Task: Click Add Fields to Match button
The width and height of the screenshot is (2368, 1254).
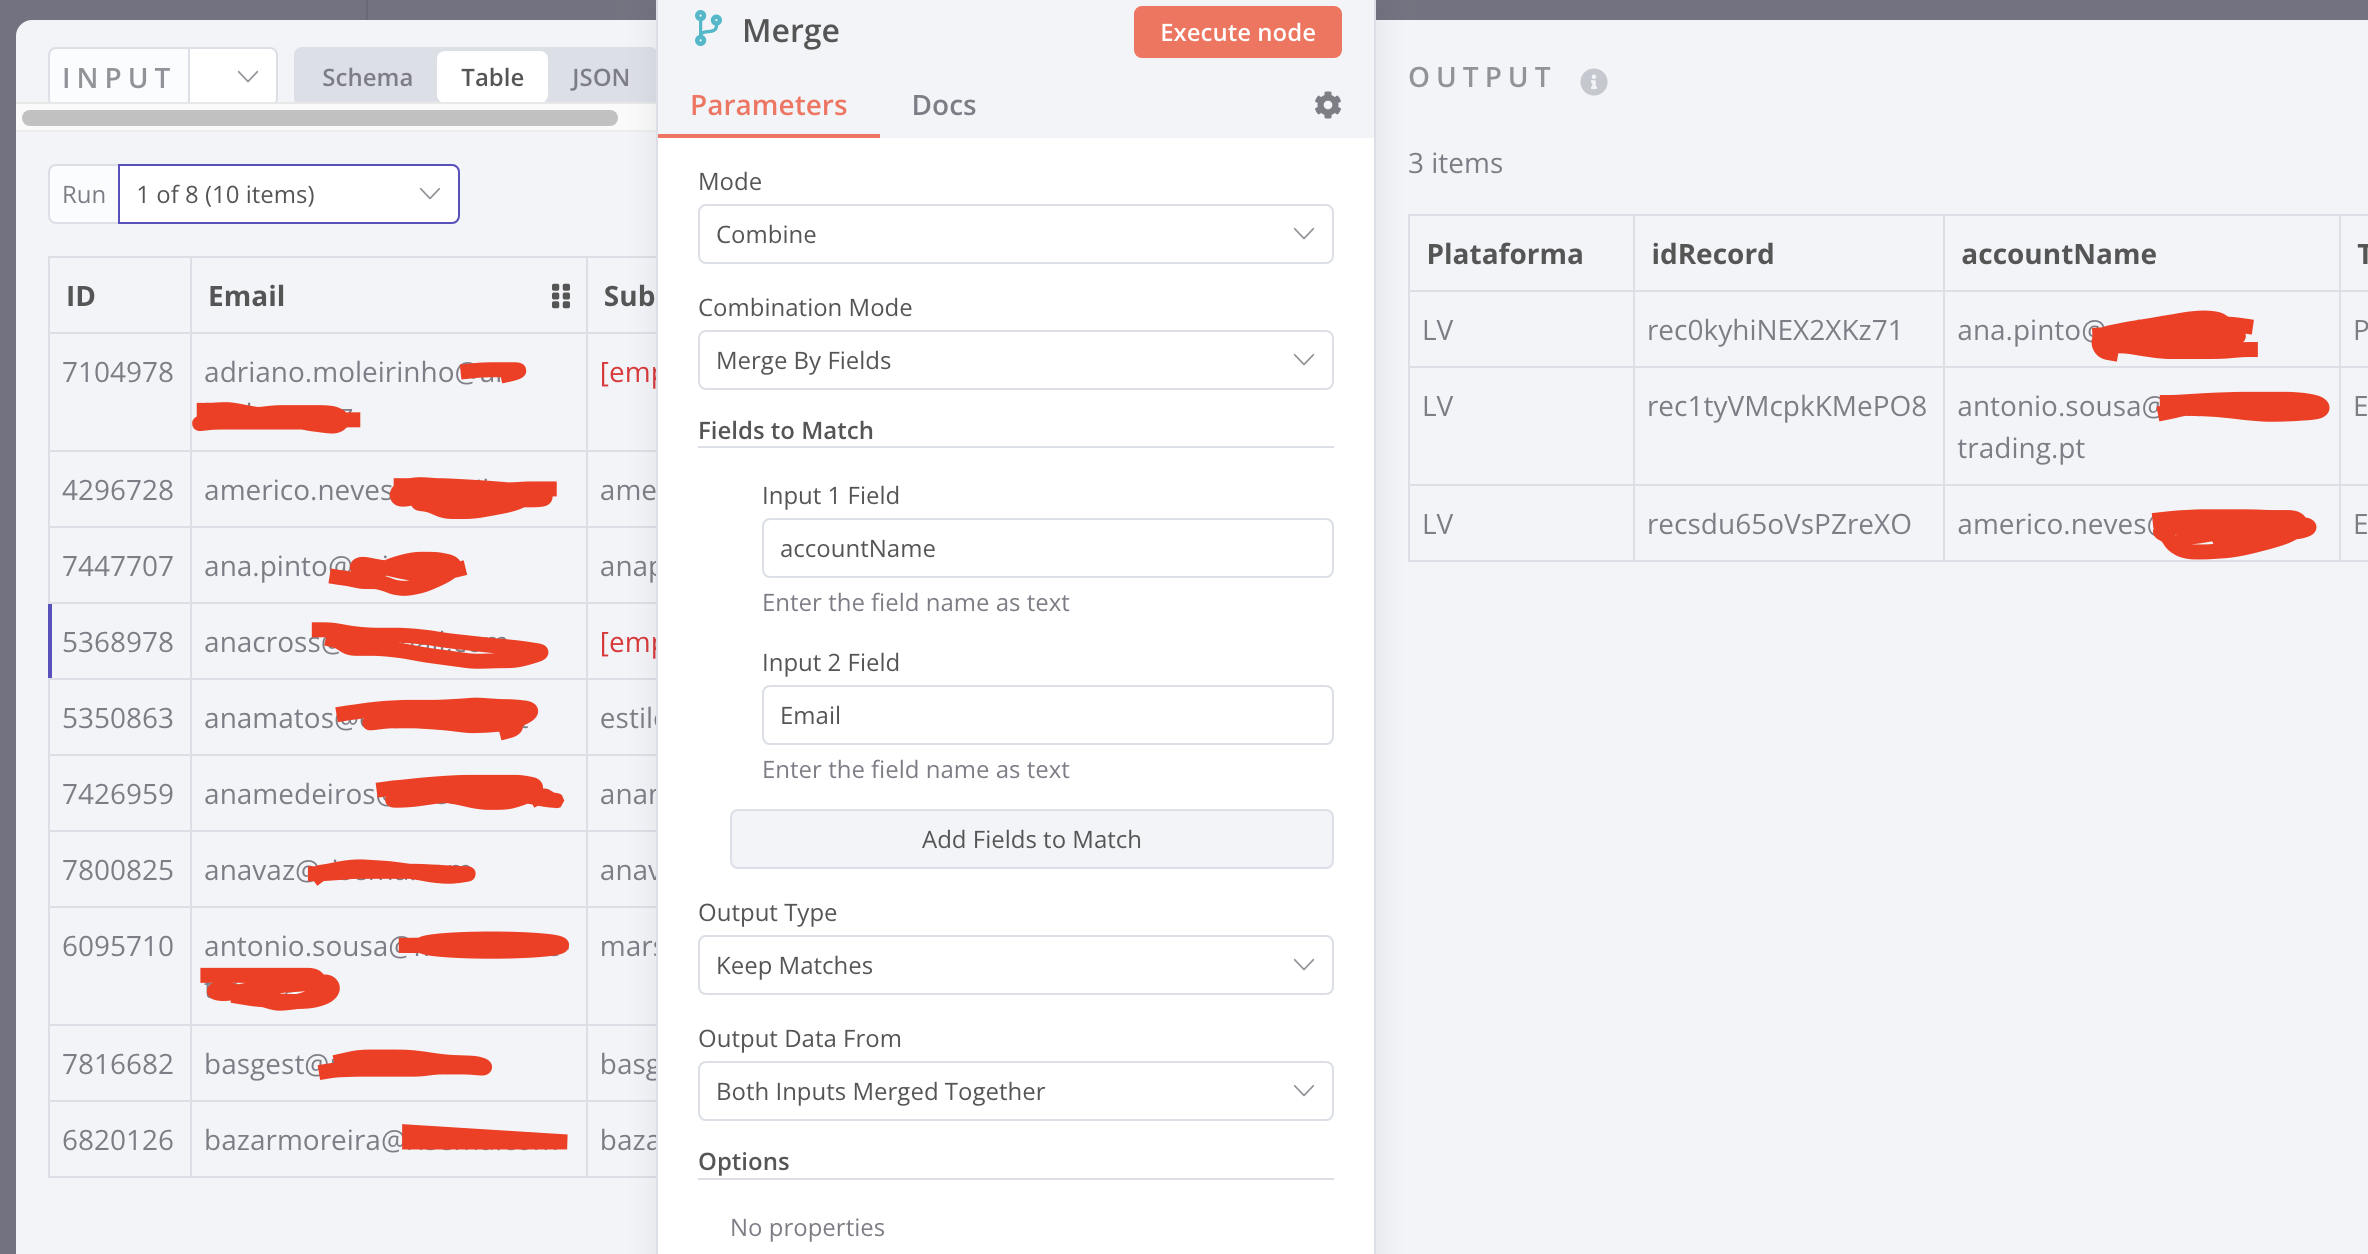Action: click(x=1031, y=839)
